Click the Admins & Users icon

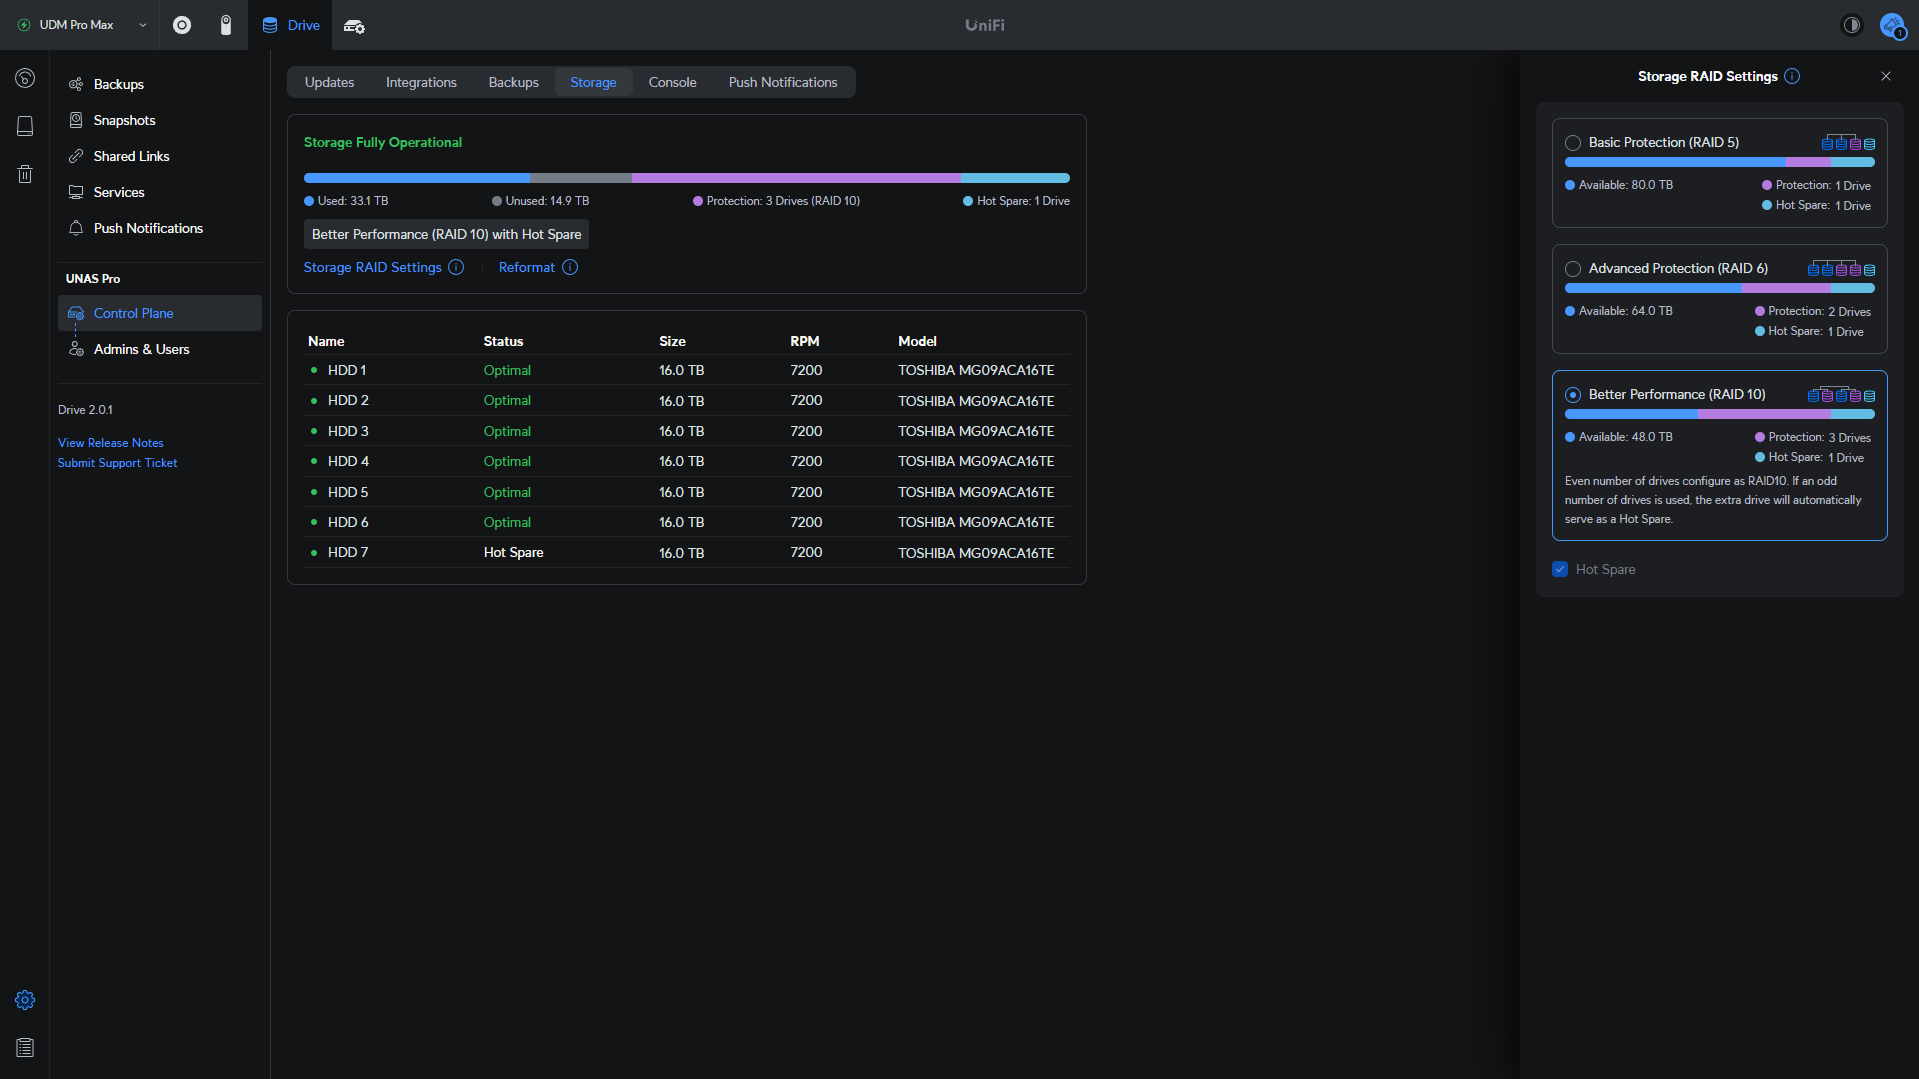tap(76, 349)
